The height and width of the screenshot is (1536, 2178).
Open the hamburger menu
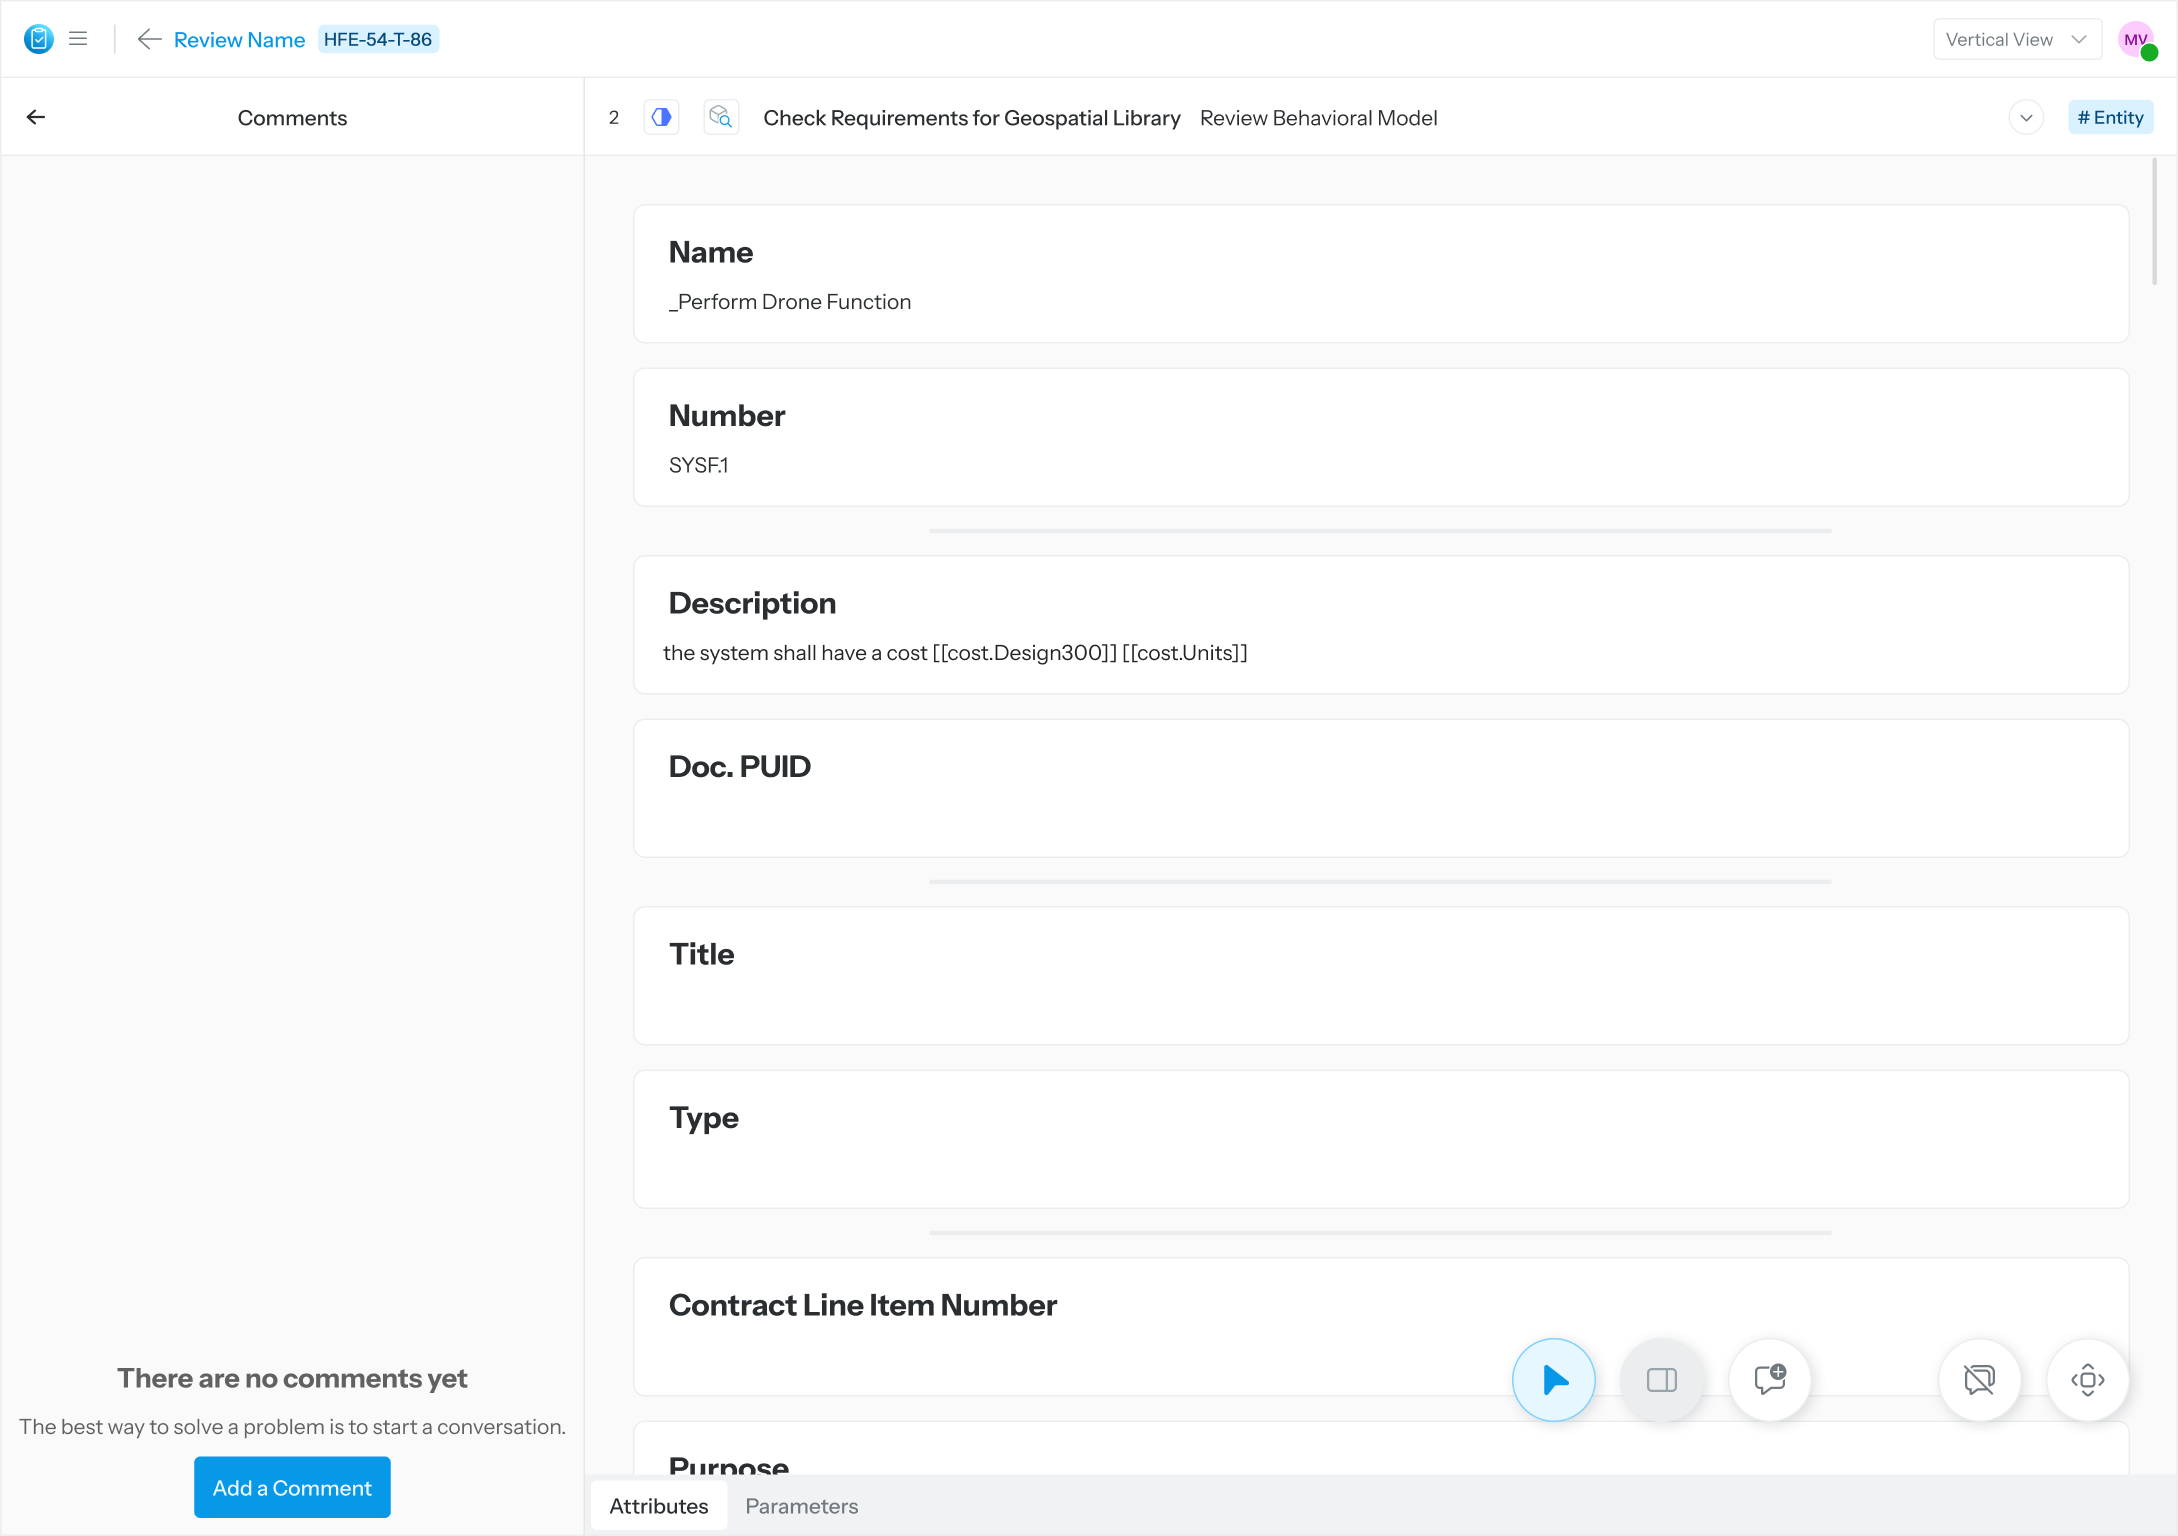[78, 39]
